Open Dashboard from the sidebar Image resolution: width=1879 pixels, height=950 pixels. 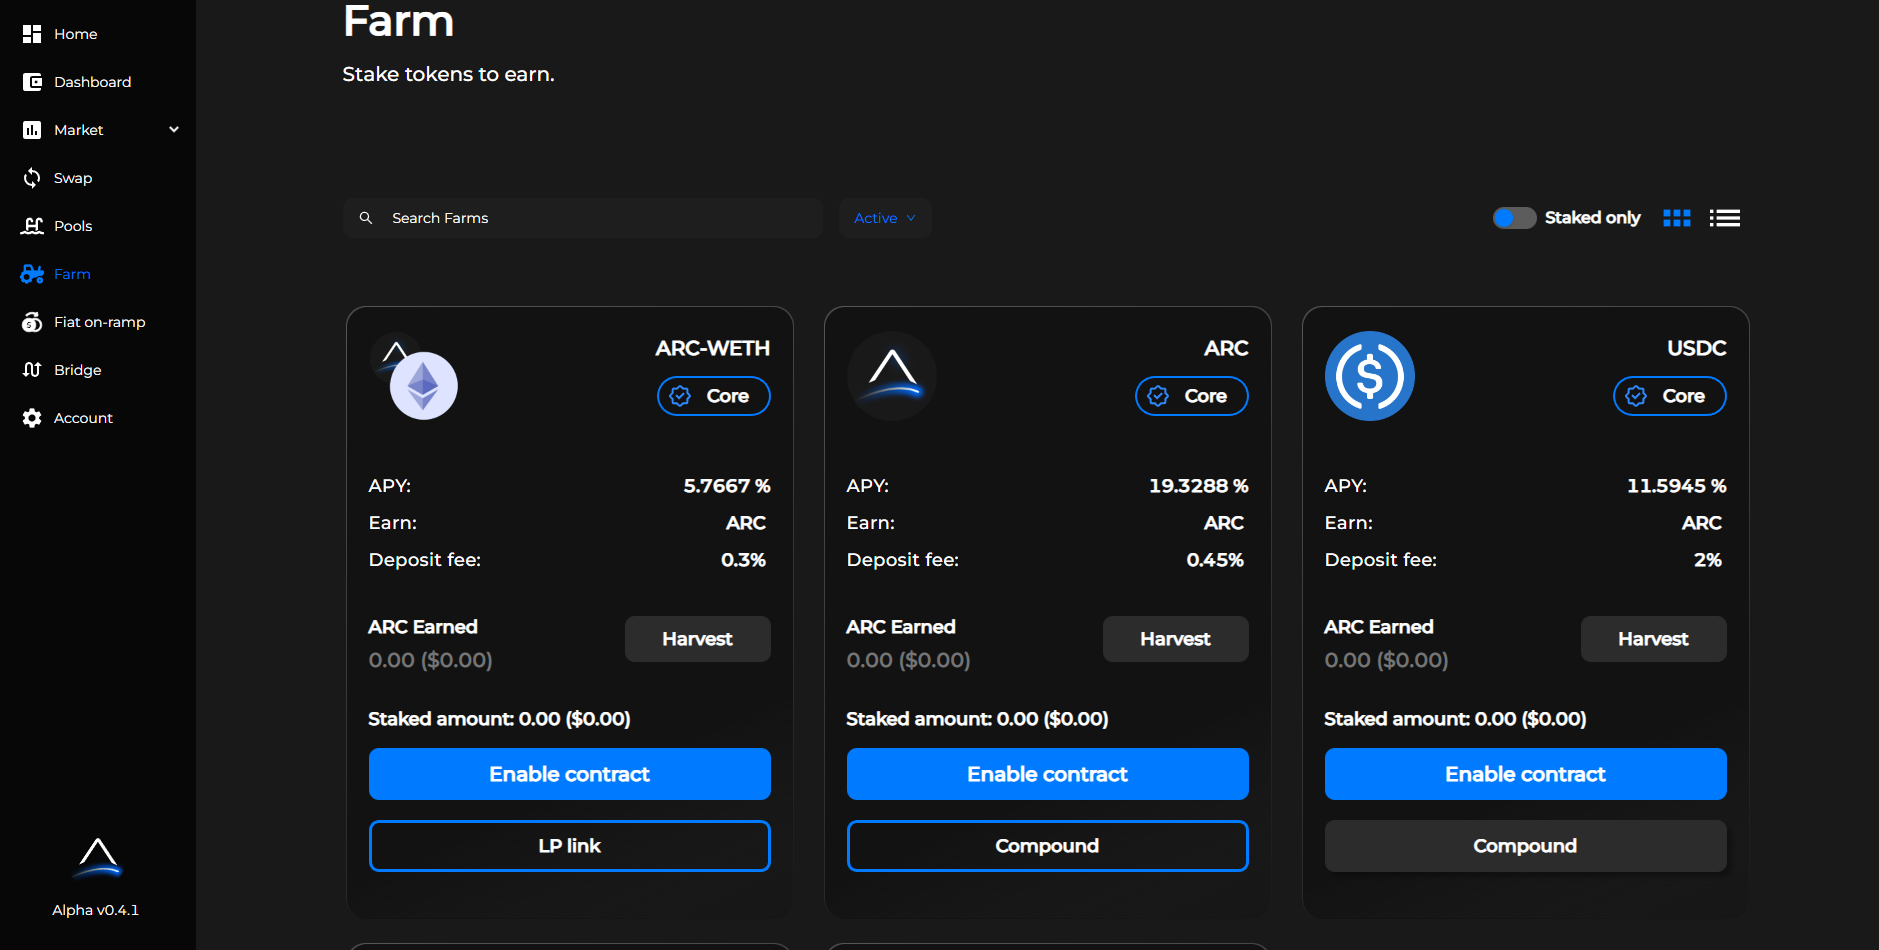[92, 82]
